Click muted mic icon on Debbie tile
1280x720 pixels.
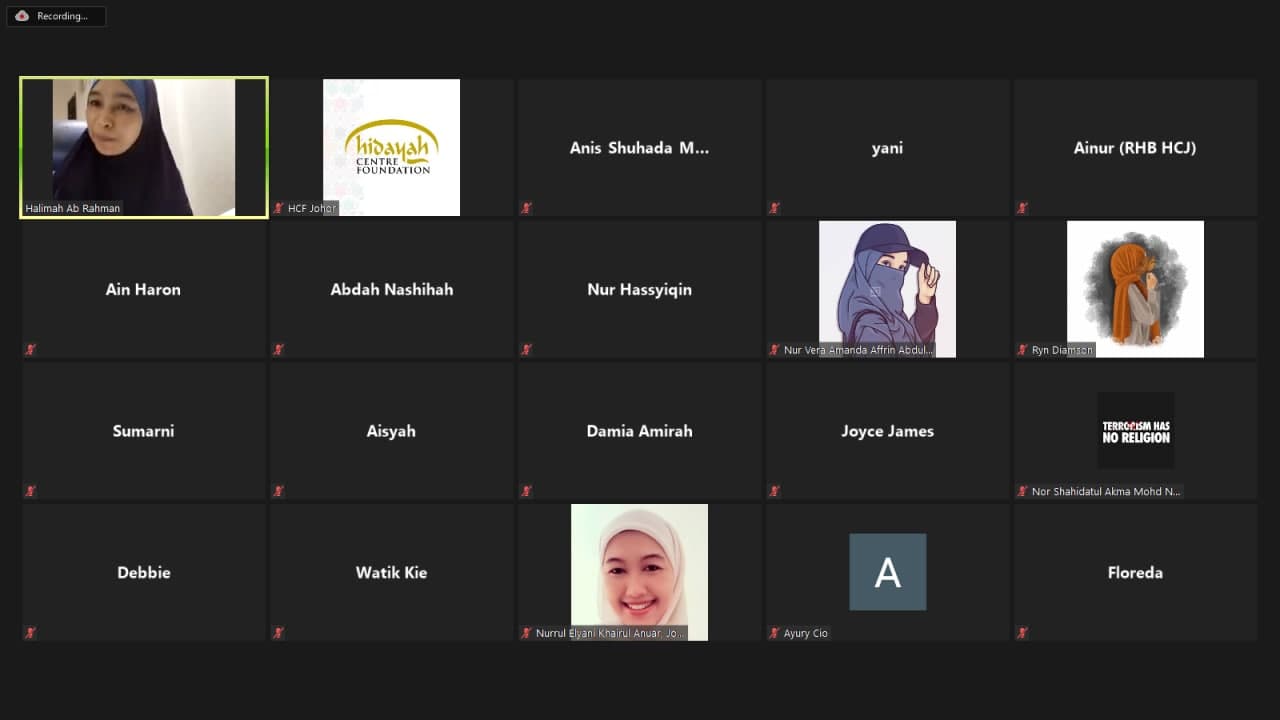(x=31, y=633)
